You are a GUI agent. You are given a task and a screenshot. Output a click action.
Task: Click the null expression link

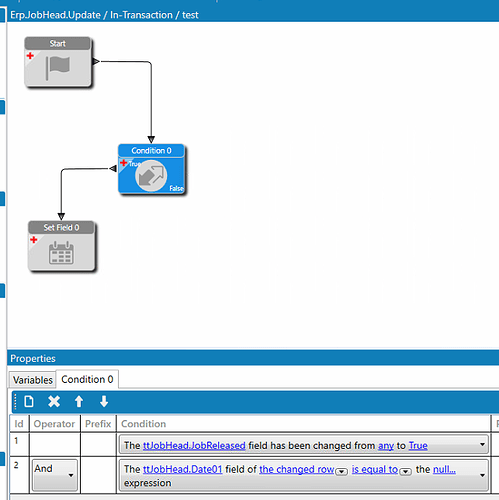pos(444,469)
